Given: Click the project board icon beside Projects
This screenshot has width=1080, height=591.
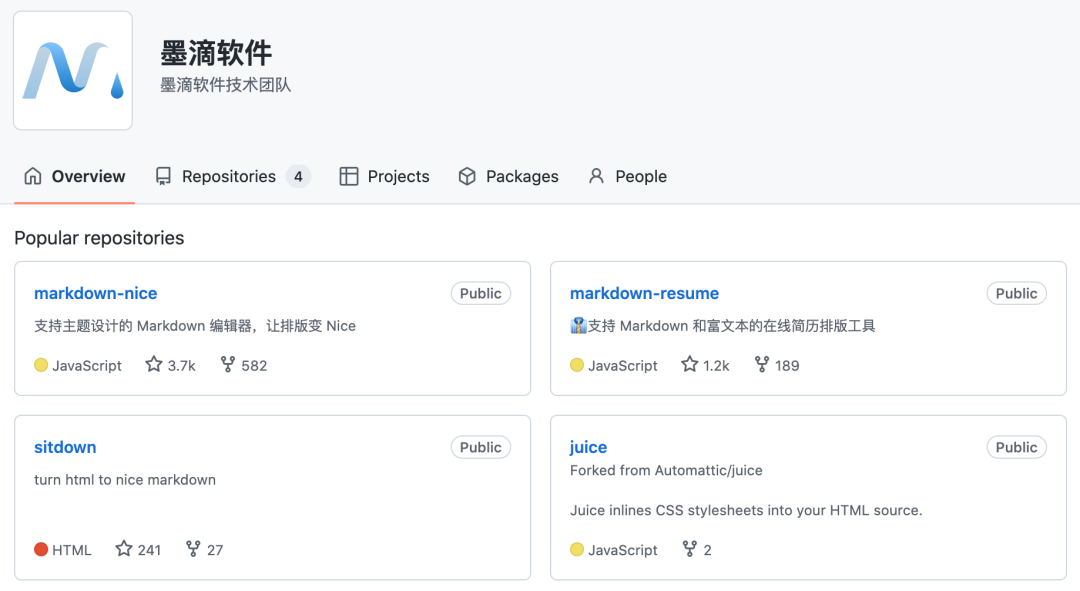Looking at the screenshot, I should pos(348,176).
